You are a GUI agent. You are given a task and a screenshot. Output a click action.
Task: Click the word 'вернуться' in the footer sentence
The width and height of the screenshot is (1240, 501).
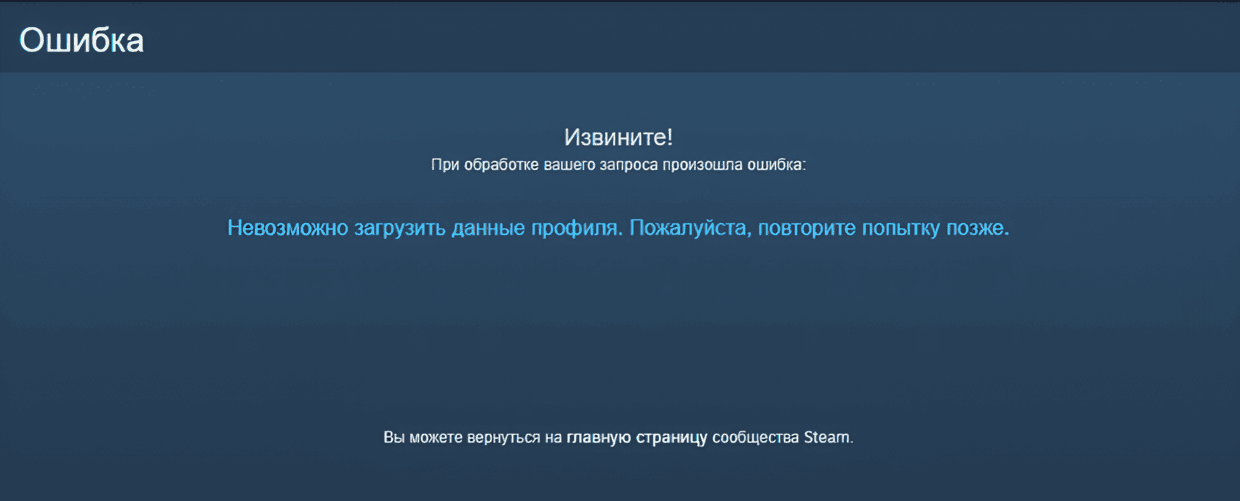505,438
